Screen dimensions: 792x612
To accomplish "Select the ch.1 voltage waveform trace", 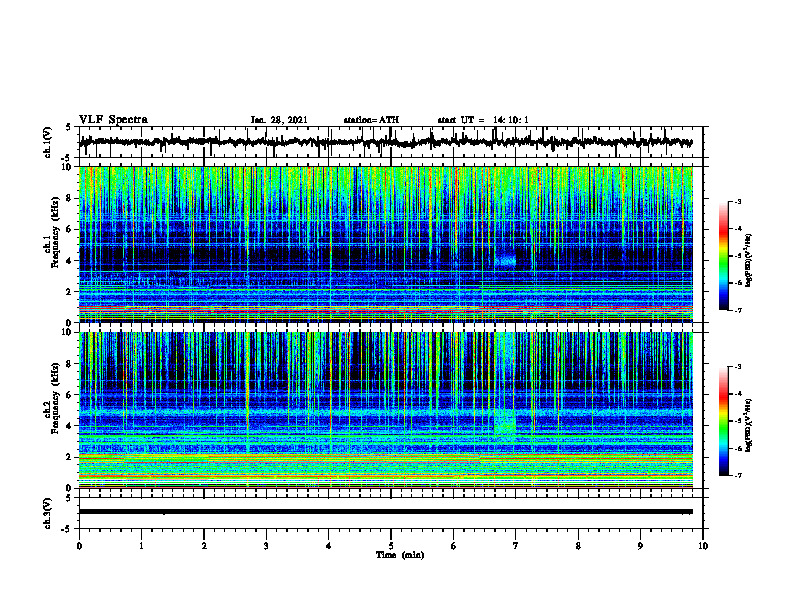I will (386, 142).
